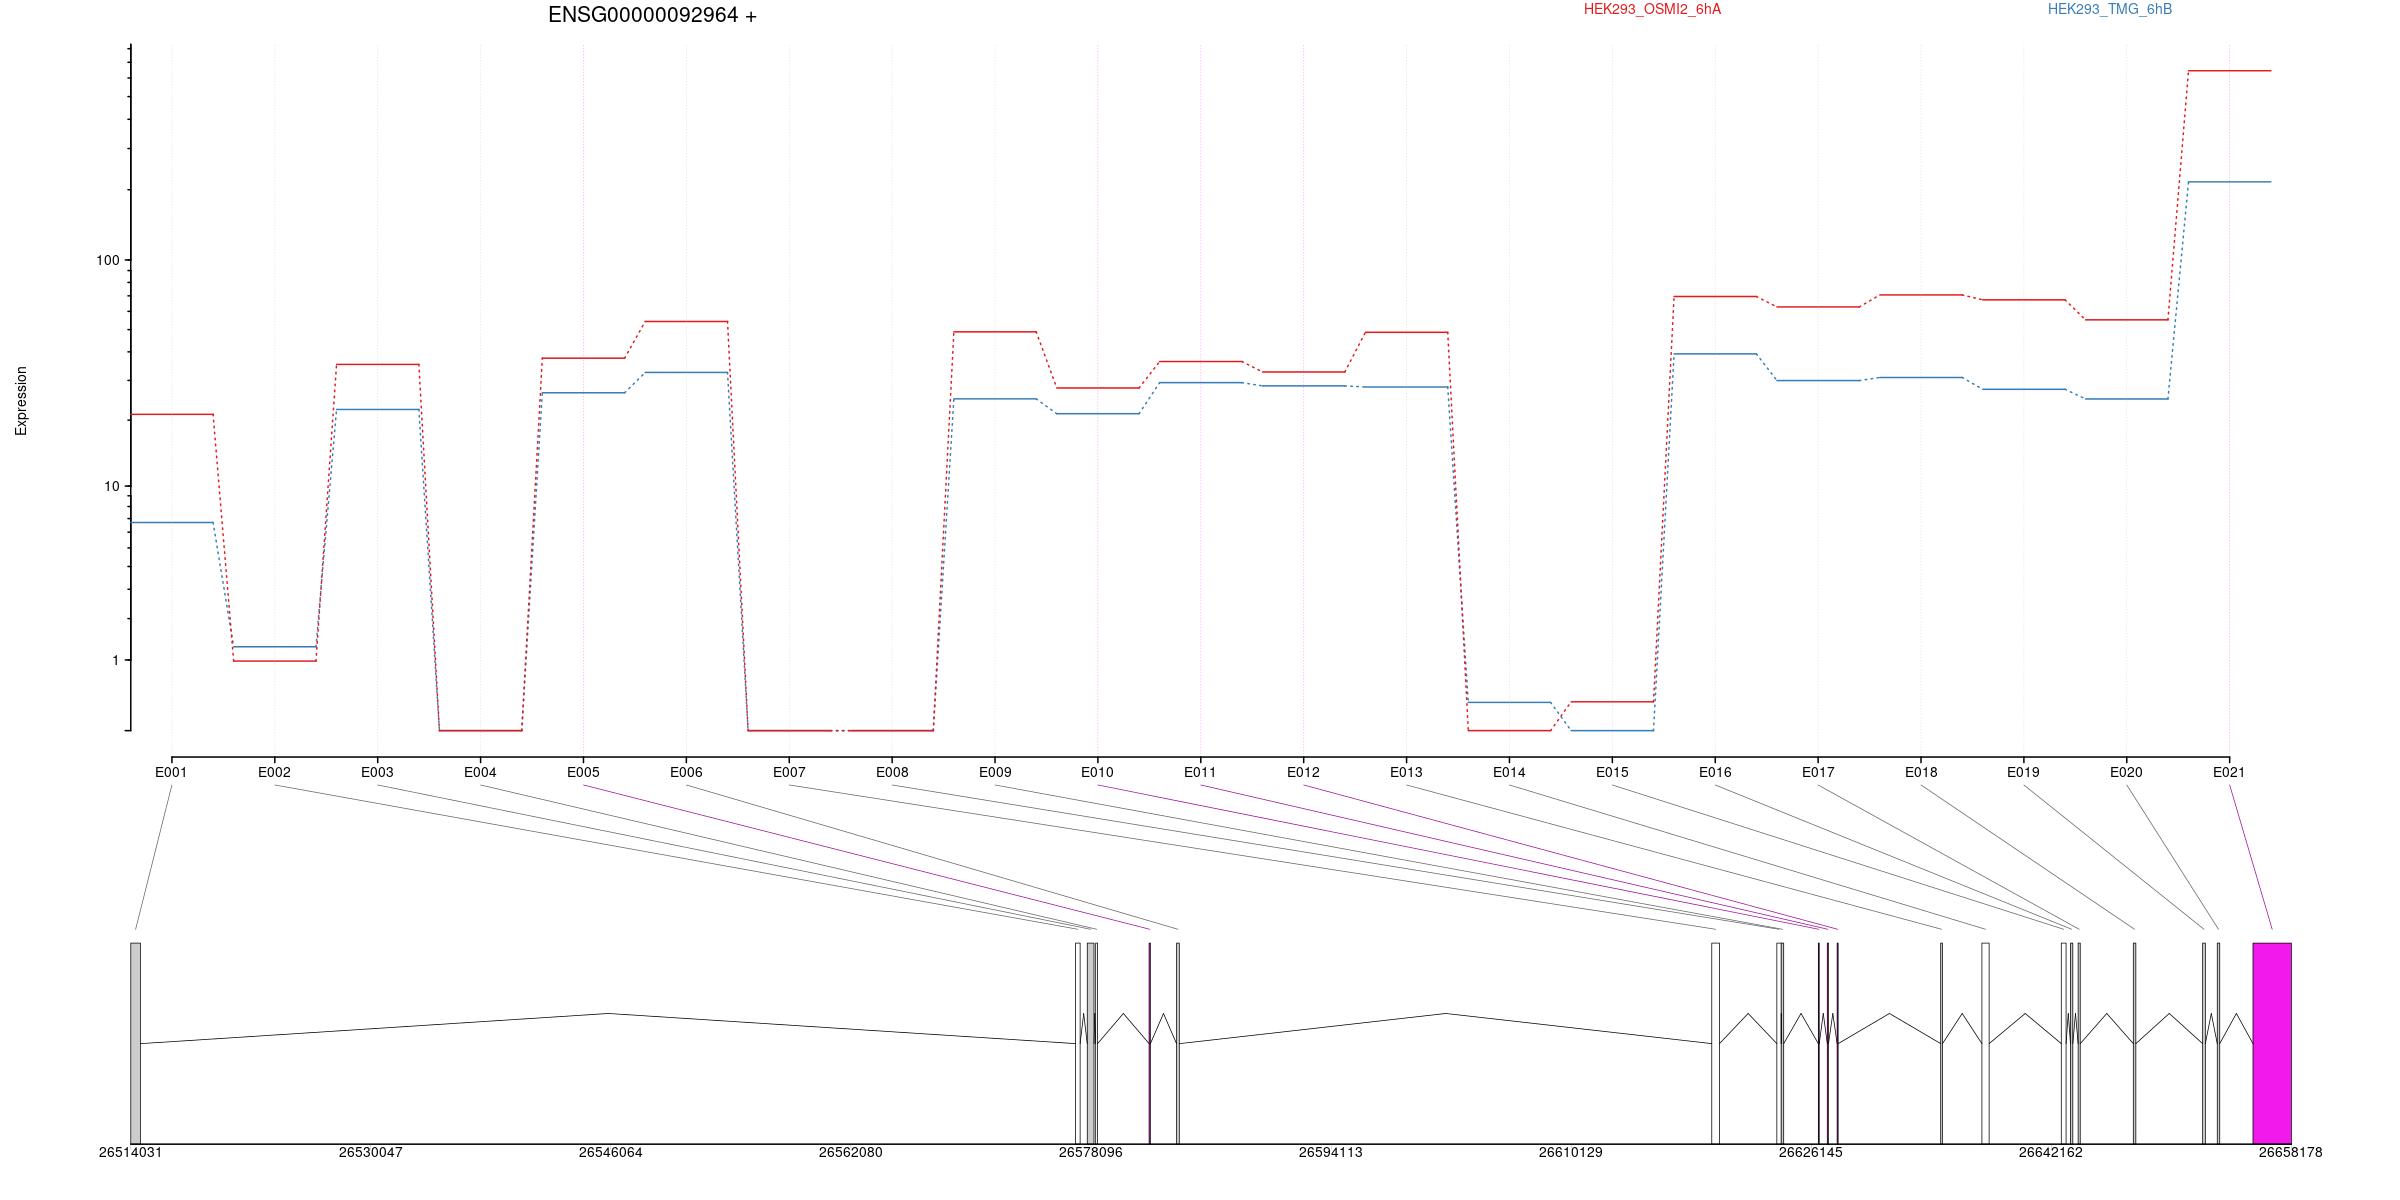Click exon label E020
Image resolution: width=2400 pixels, height=1200 pixels.
click(2126, 772)
